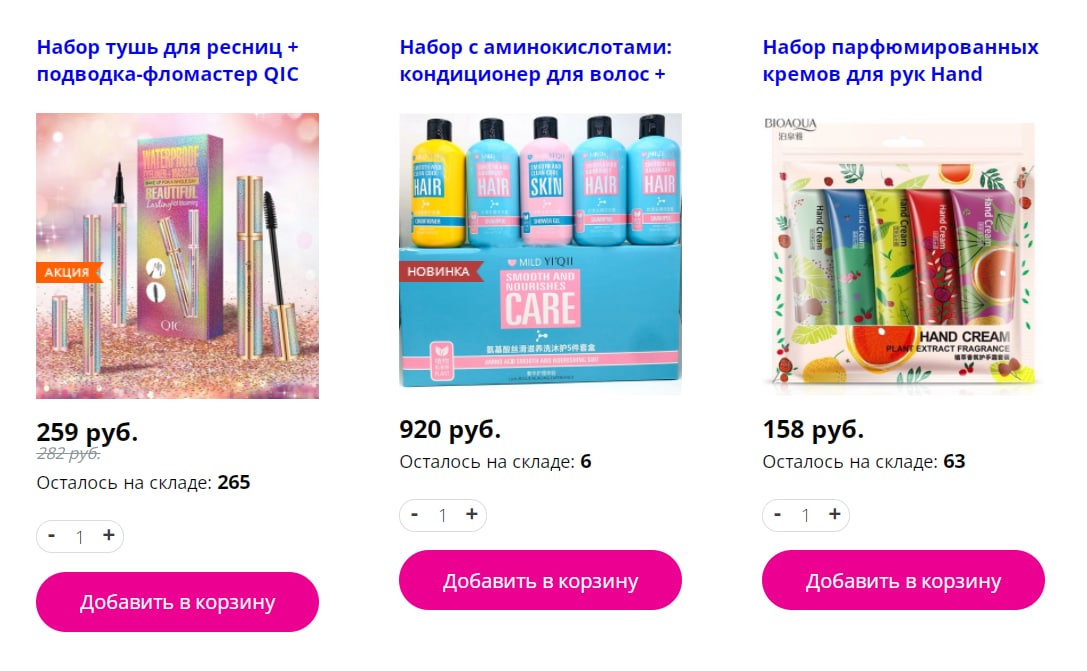This screenshot has height=671, width=1087.
Task: Select quantity field of hand cream set
Action: (x=806, y=516)
